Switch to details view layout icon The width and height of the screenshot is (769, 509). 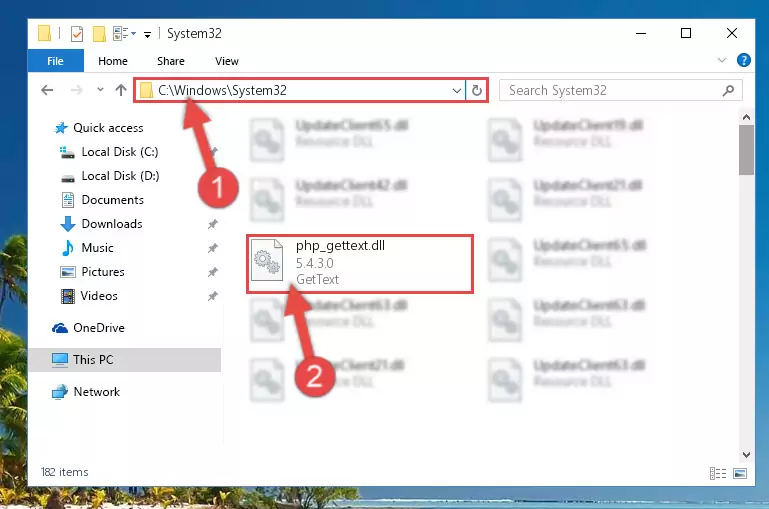718,473
